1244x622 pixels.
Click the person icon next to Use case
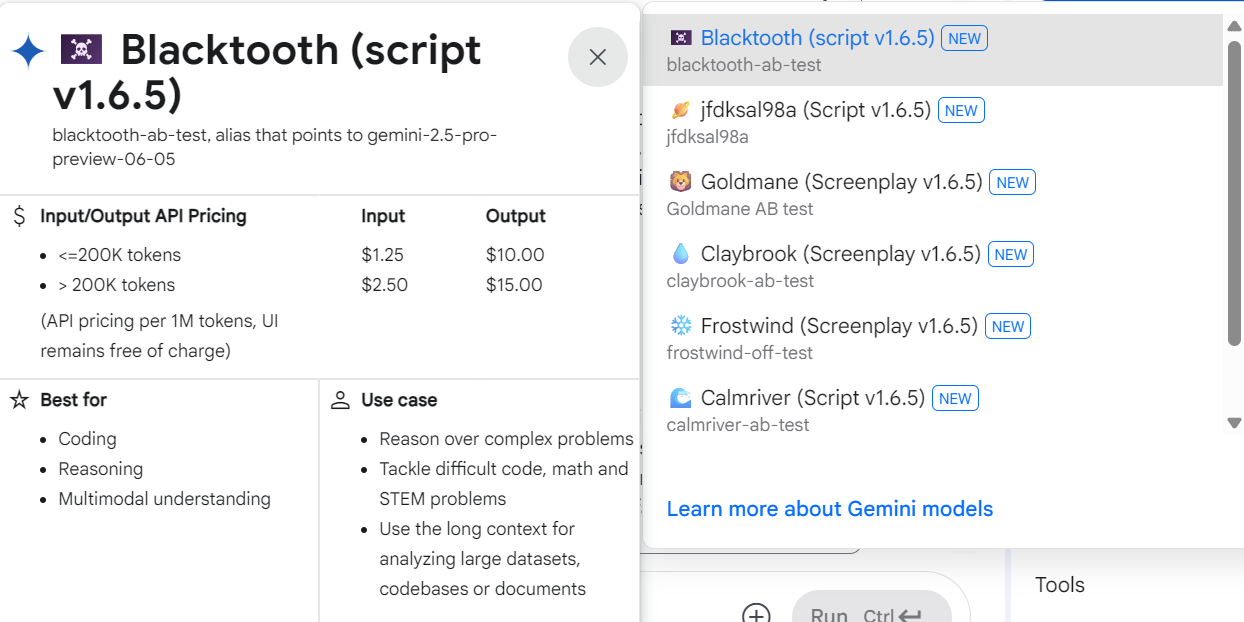point(340,400)
